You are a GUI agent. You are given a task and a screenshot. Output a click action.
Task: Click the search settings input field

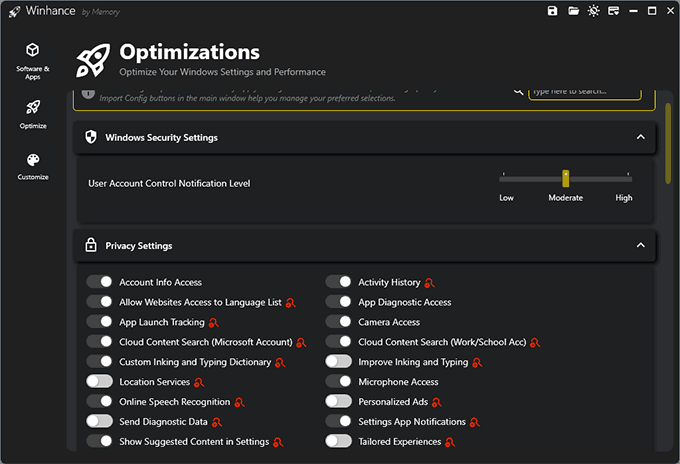584,92
